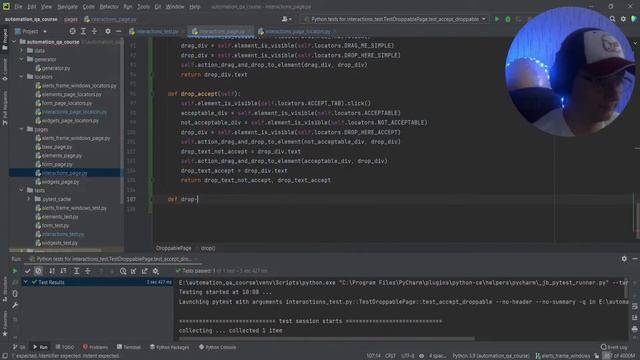Viewport: 640px width, 360px height.
Task: Click the wrench icon in Run sidebar
Action: pos(15,305)
